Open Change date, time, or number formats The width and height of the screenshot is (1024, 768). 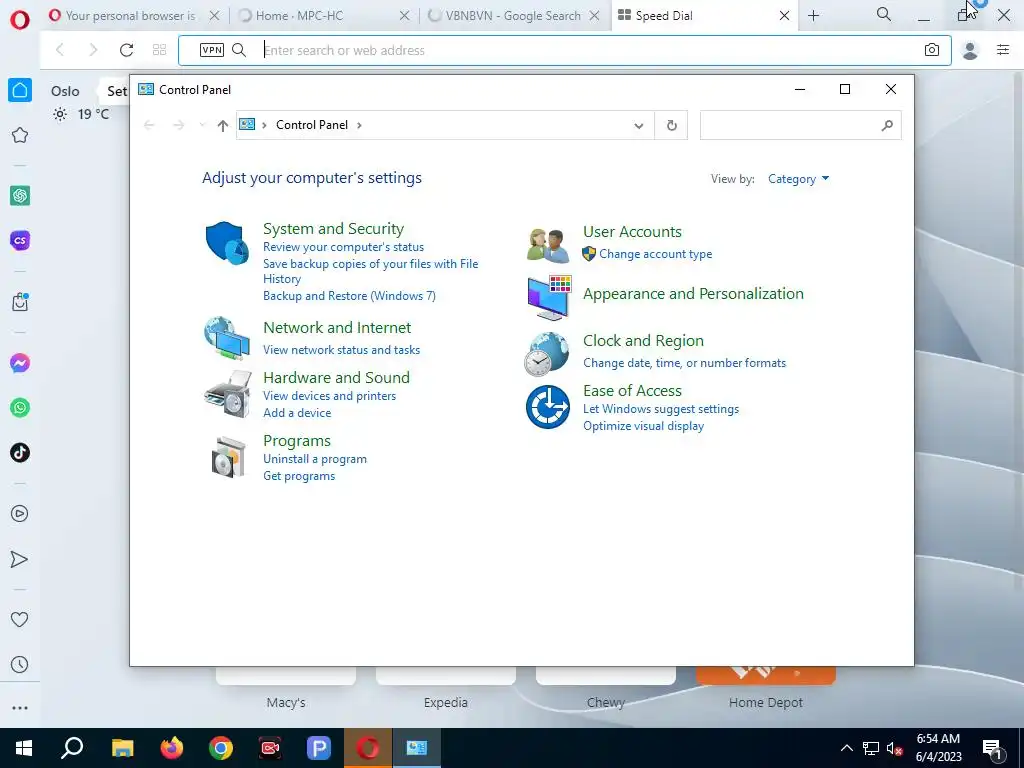pyautogui.click(x=684, y=363)
